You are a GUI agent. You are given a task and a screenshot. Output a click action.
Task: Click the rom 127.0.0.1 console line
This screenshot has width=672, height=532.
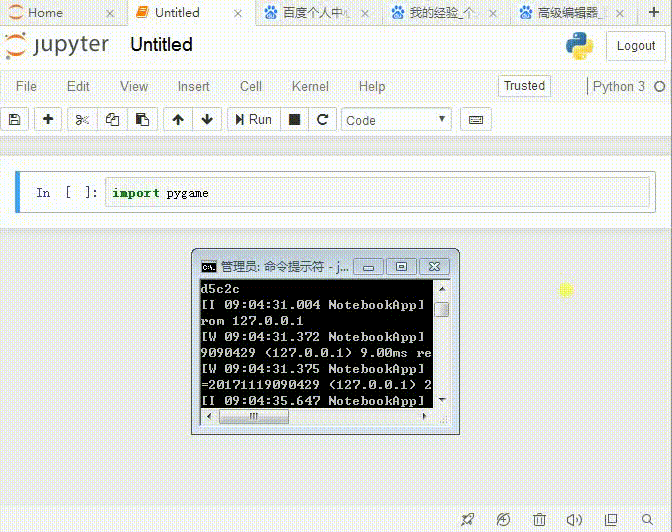coord(252,321)
